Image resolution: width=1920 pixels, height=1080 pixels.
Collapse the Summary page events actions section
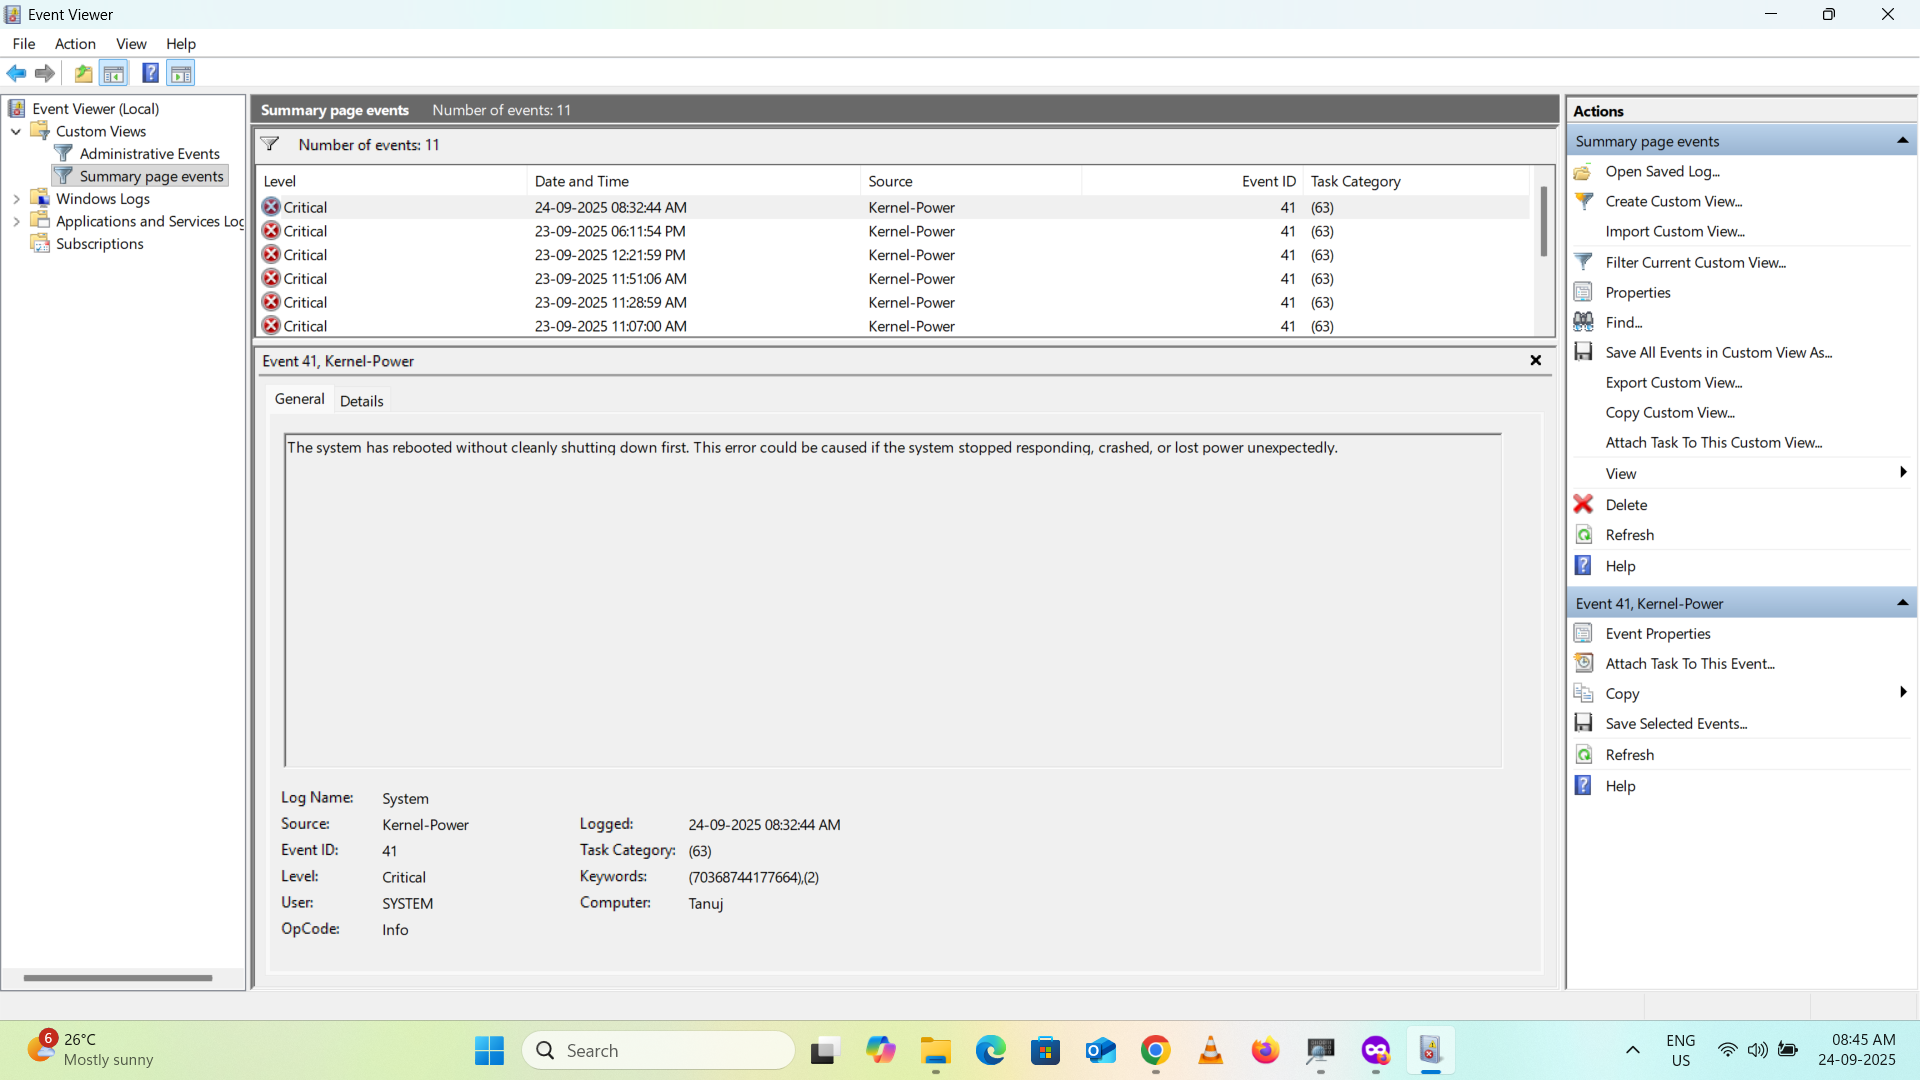(x=1902, y=141)
